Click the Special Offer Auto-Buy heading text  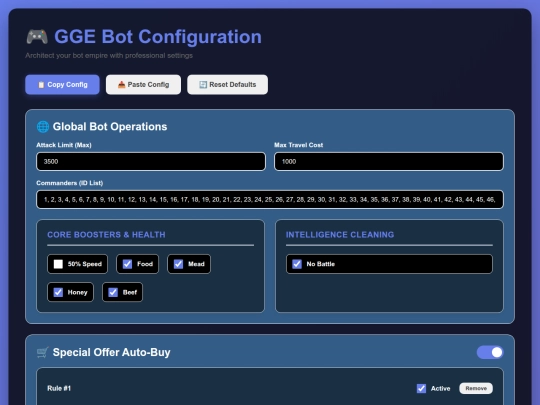point(112,352)
